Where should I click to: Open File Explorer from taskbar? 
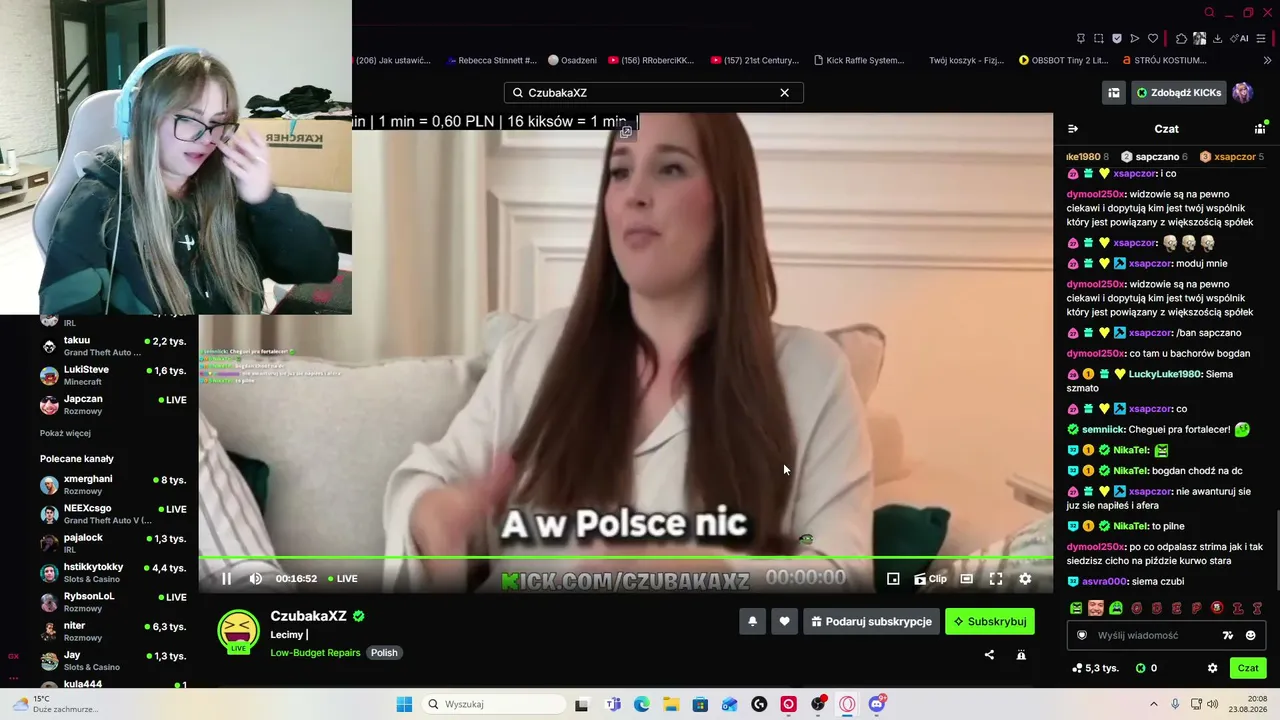tap(671, 704)
